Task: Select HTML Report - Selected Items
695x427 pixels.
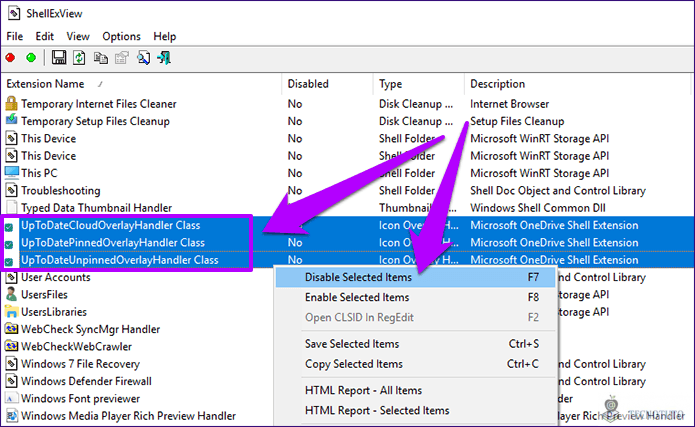Action: point(415,410)
